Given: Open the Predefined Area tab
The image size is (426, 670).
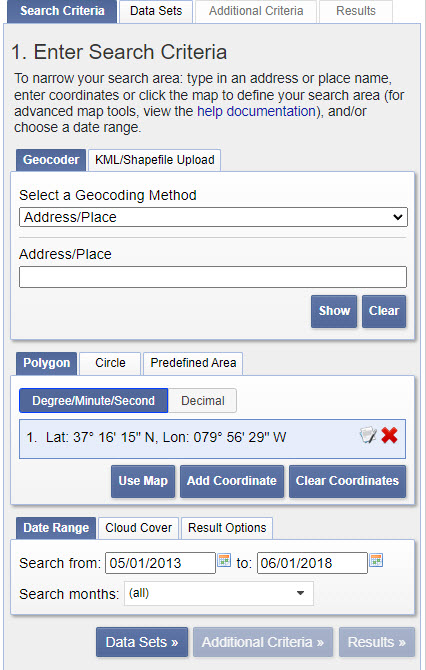Looking at the screenshot, I should tap(193, 363).
